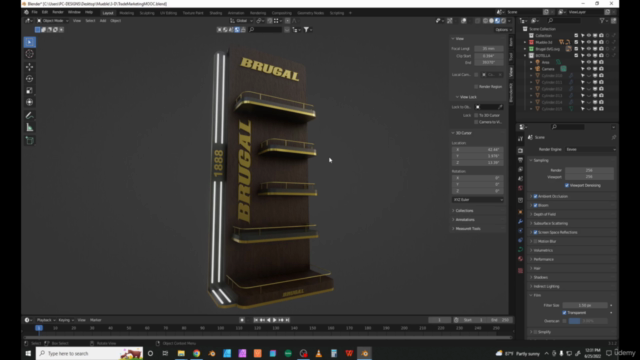Image resolution: width=640 pixels, height=360 pixels.
Task: Click the outliner filter funnel icon
Action: pyautogui.click(x=602, y=20)
